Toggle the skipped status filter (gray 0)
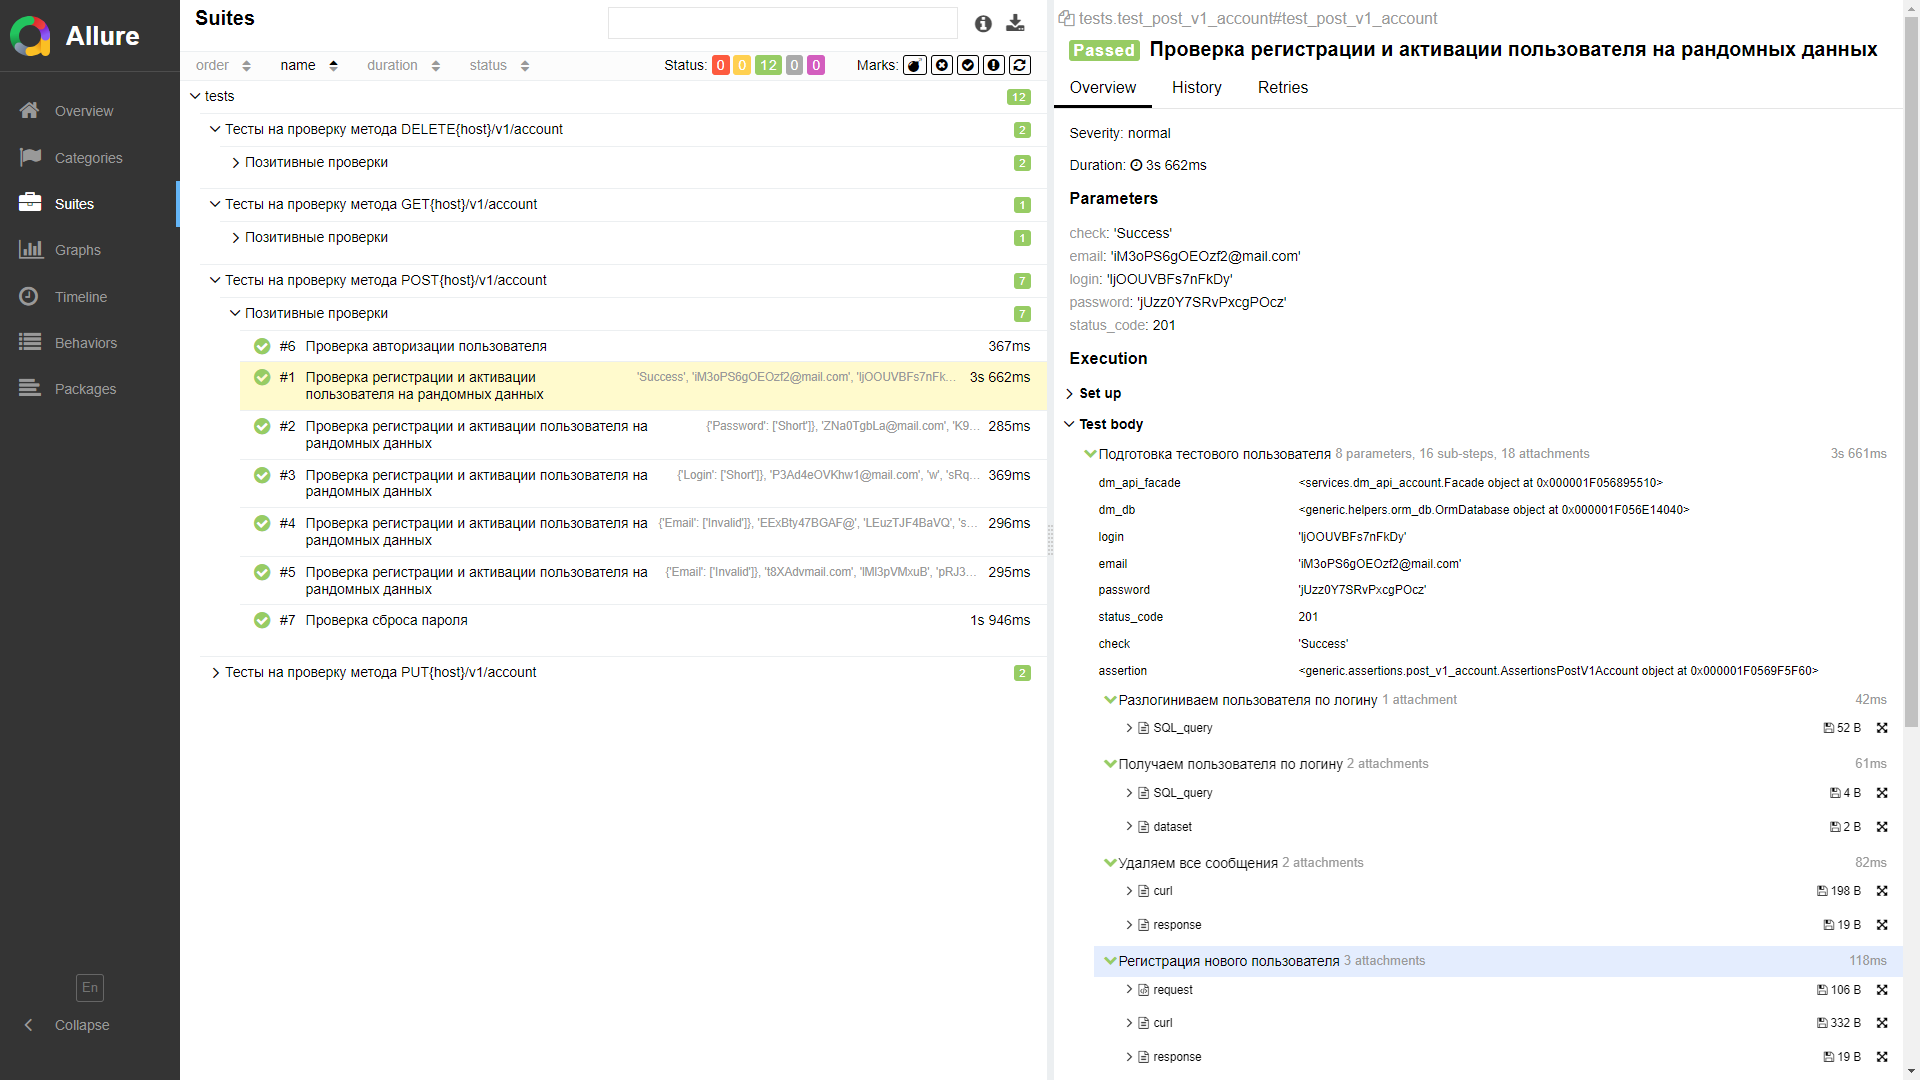The height and width of the screenshot is (1080, 1920). point(794,65)
